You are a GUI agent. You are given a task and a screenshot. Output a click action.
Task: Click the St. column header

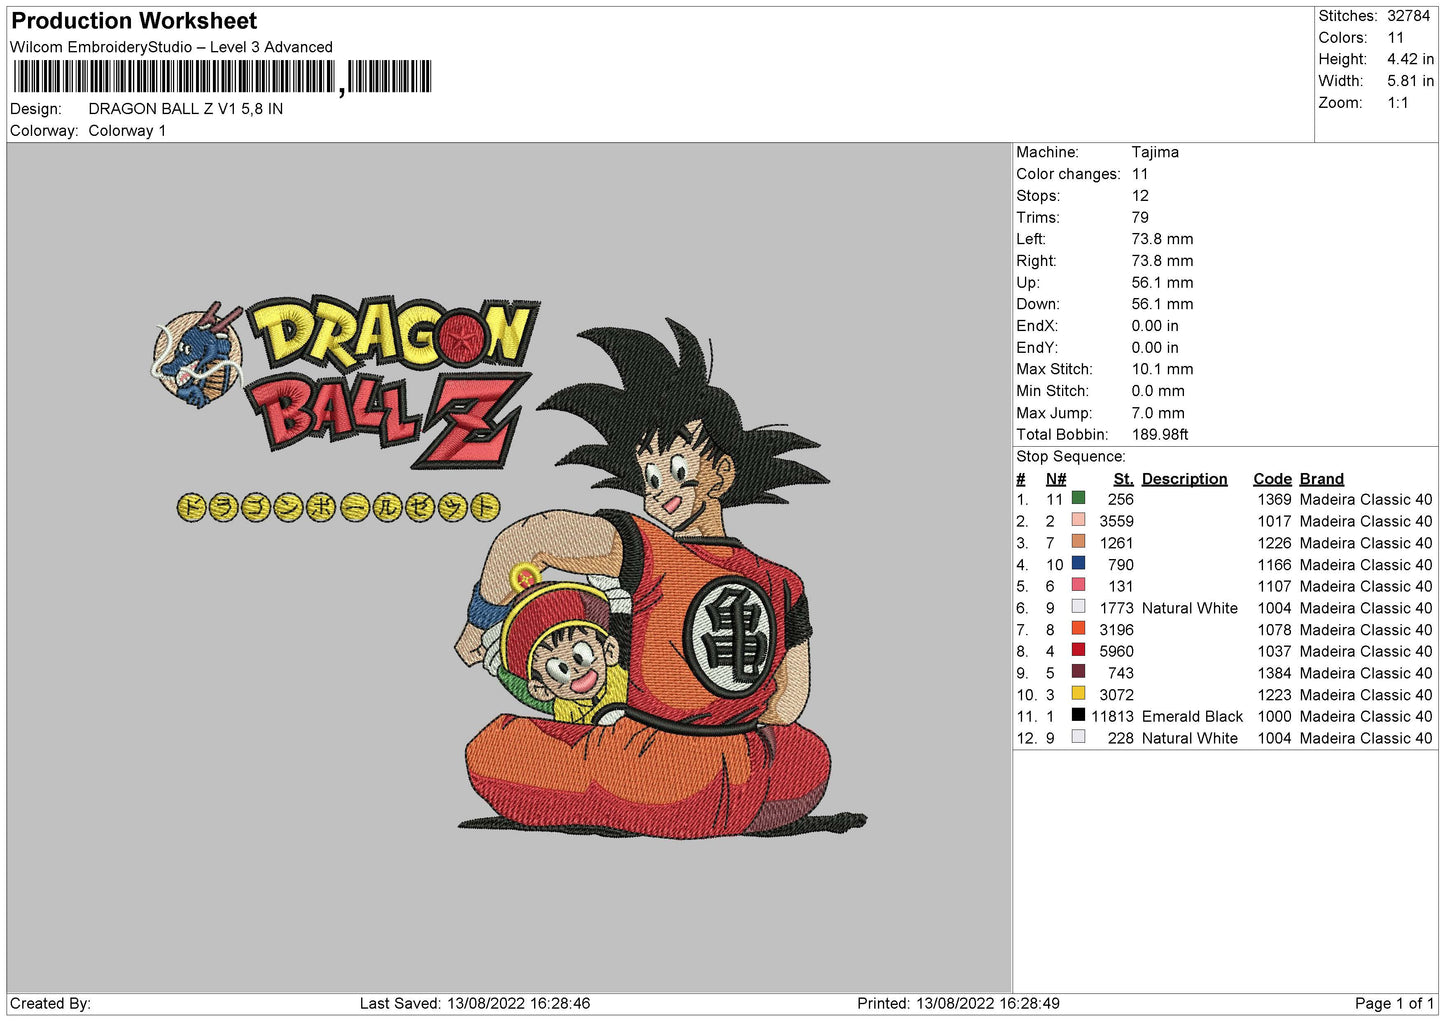coord(1123,479)
